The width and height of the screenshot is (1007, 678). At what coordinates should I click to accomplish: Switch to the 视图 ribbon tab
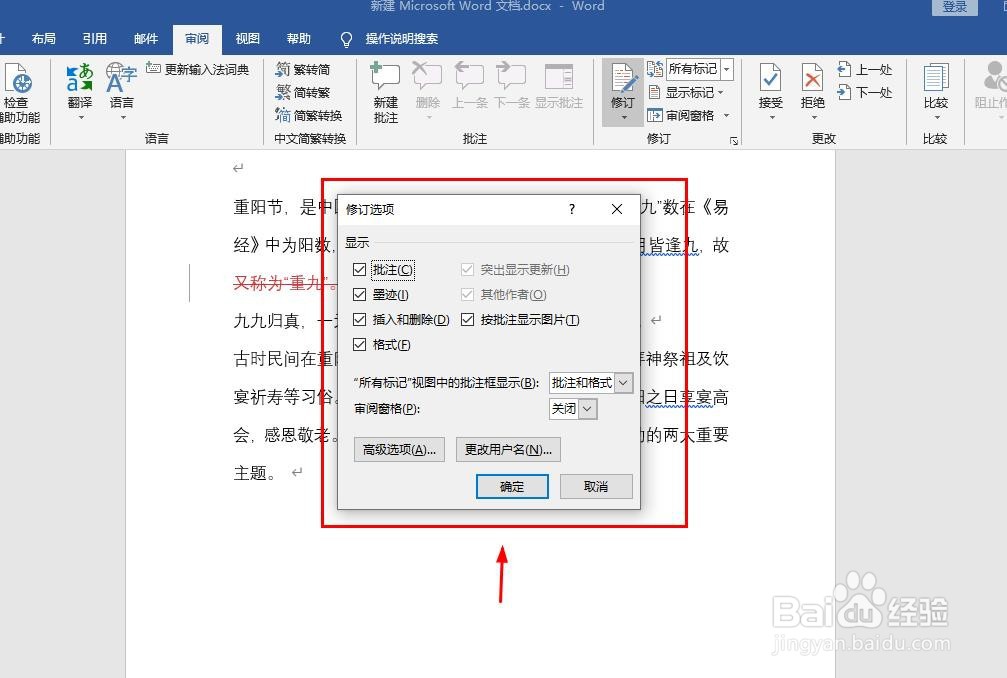[247, 39]
